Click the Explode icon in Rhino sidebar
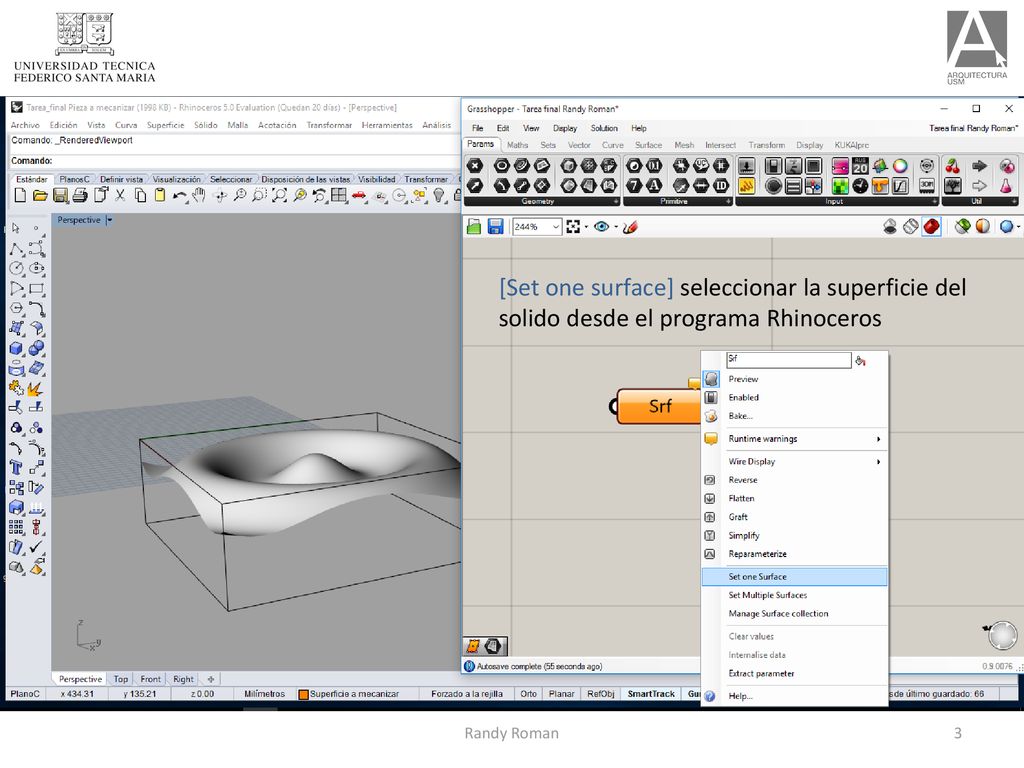Viewport: 1024px width, 768px height. point(35,389)
